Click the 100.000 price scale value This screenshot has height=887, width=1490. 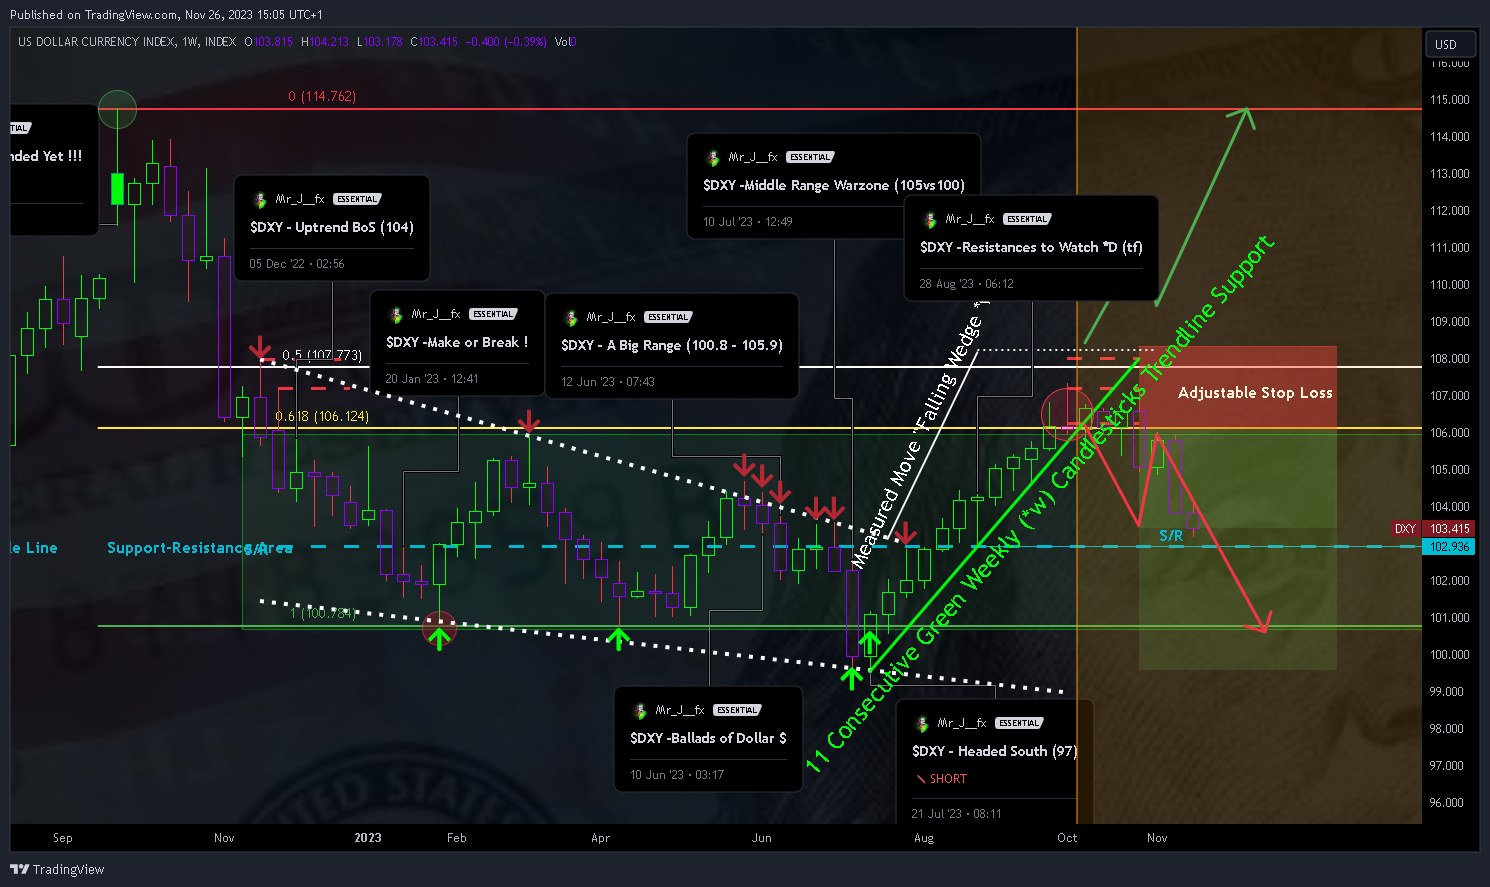pyautogui.click(x=1449, y=655)
